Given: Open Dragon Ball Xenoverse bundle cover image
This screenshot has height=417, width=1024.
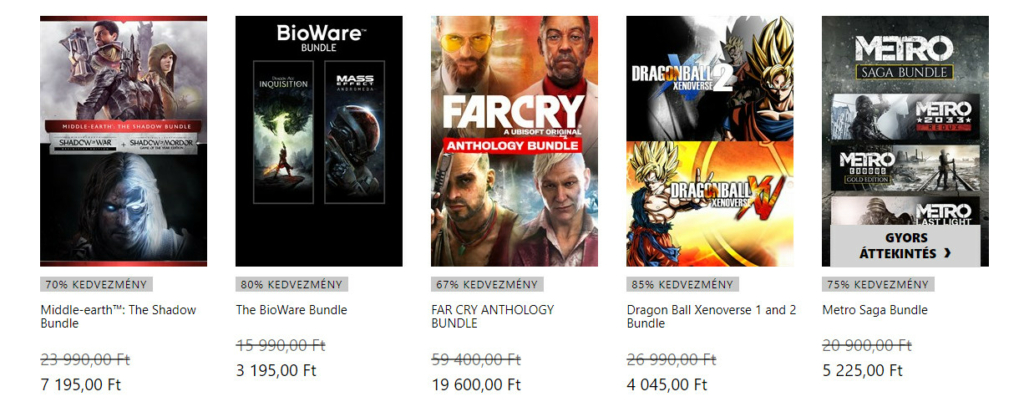Looking at the screenshot, I should [x=710, y=141].
